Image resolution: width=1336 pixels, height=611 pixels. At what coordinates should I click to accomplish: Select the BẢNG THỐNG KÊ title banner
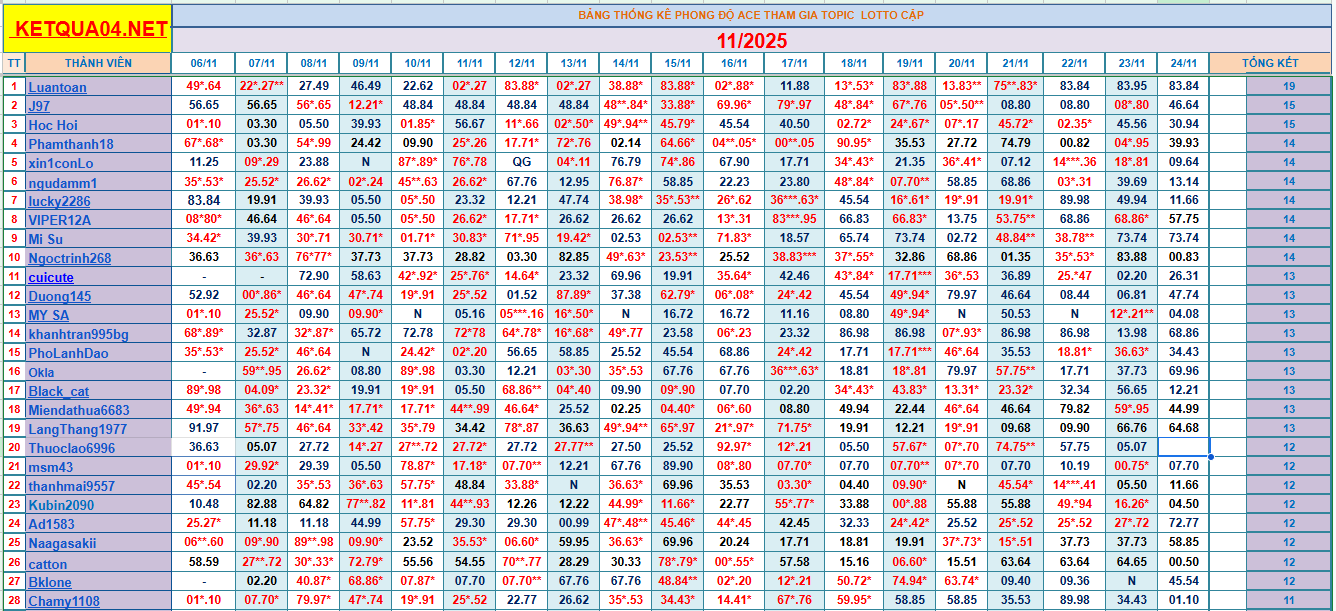pyautogui.click(x=751, y=15)
